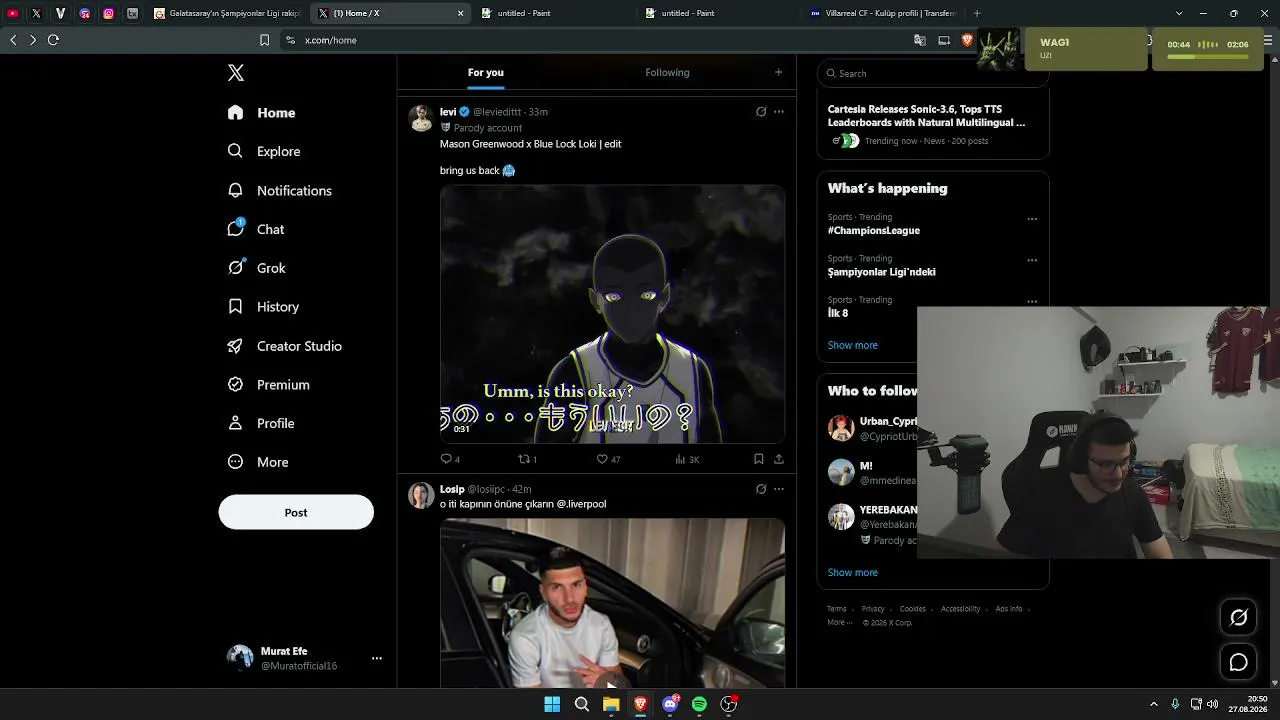Open the Ads info footer link
The width and height of the screenshot is (1280, 720).
(x=1009, y=609)
